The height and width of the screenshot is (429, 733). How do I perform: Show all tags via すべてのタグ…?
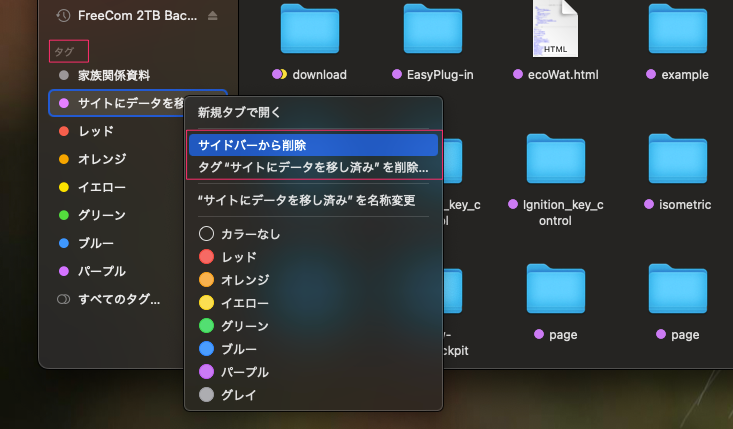pos(118,299)
